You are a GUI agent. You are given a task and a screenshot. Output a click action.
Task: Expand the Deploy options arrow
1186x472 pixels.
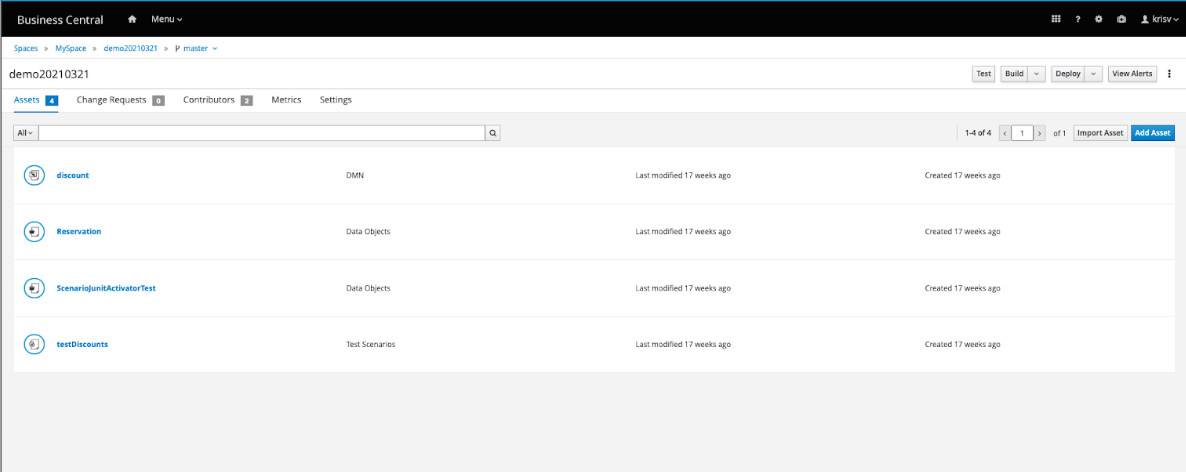click(x=1094, y=74)
